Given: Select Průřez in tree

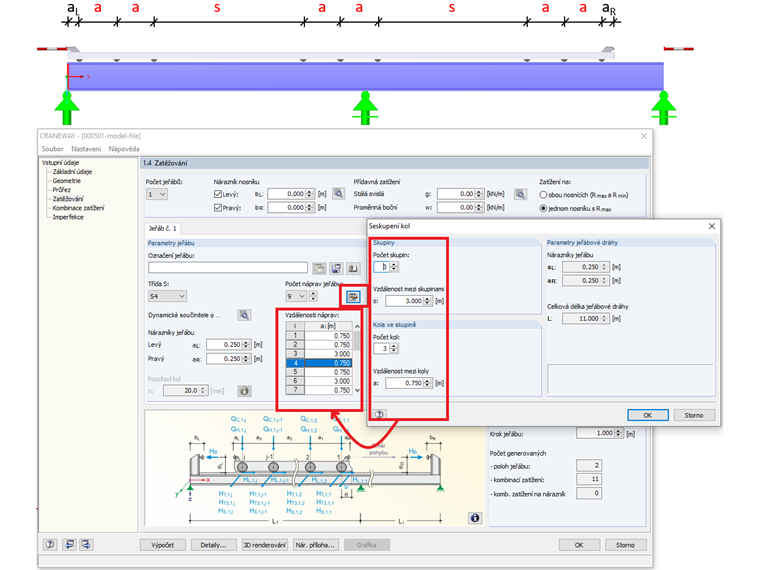Looking at the screenshot, I should 62,190.
